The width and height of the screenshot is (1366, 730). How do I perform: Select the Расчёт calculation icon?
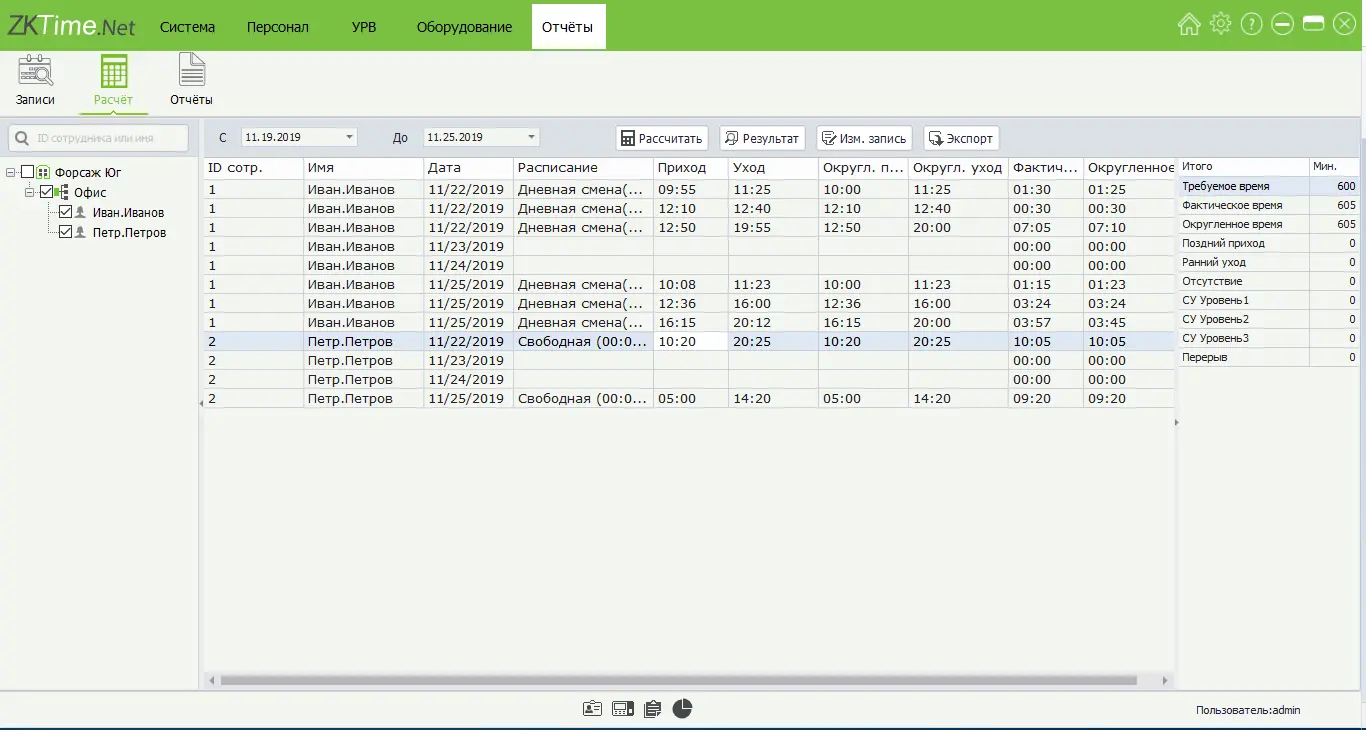coord(113,72)
